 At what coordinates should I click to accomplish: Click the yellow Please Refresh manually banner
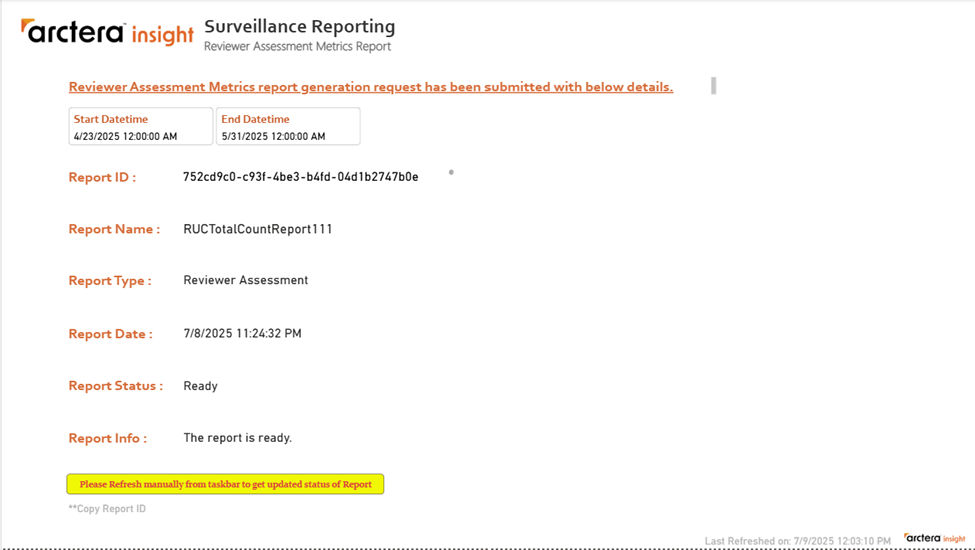click(x=225, y=484)
